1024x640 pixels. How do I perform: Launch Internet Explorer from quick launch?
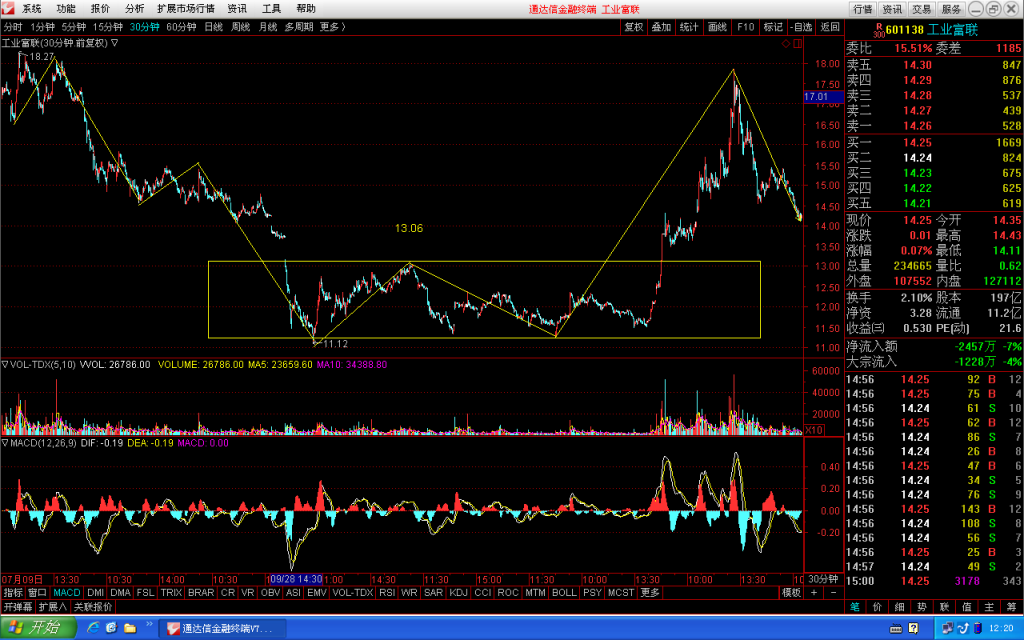pos(93,628)
